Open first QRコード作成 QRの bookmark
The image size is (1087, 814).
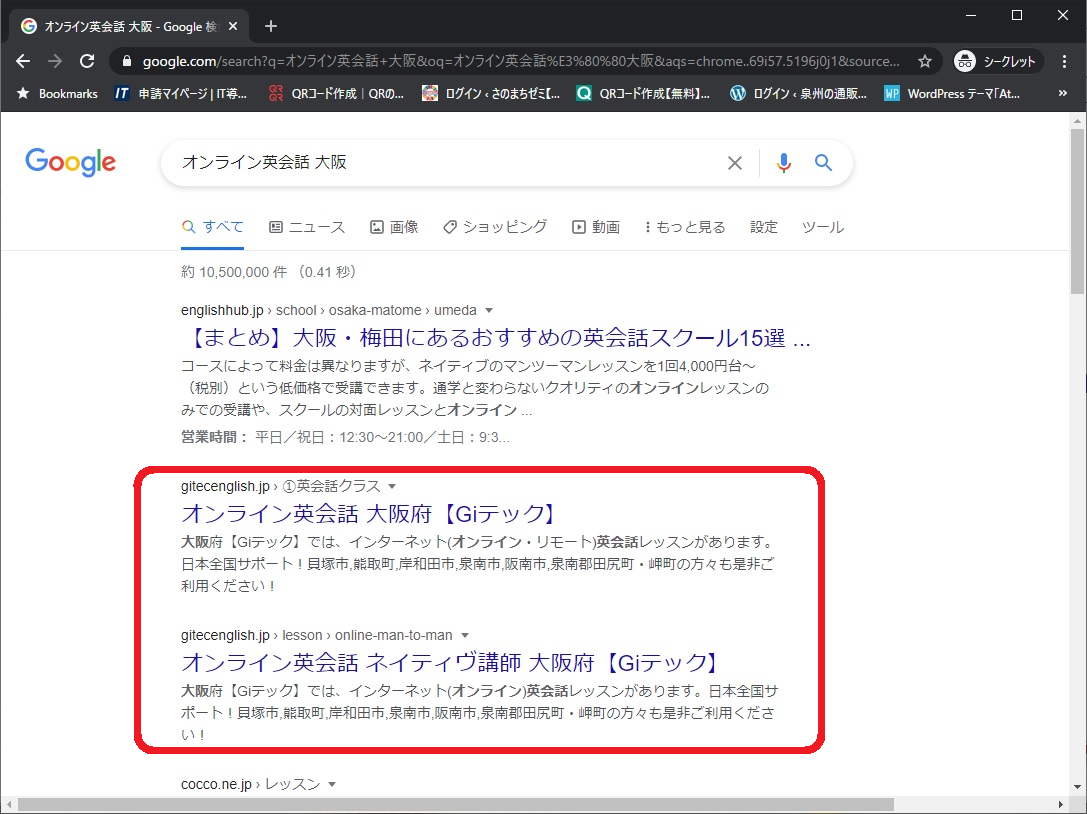336,94
